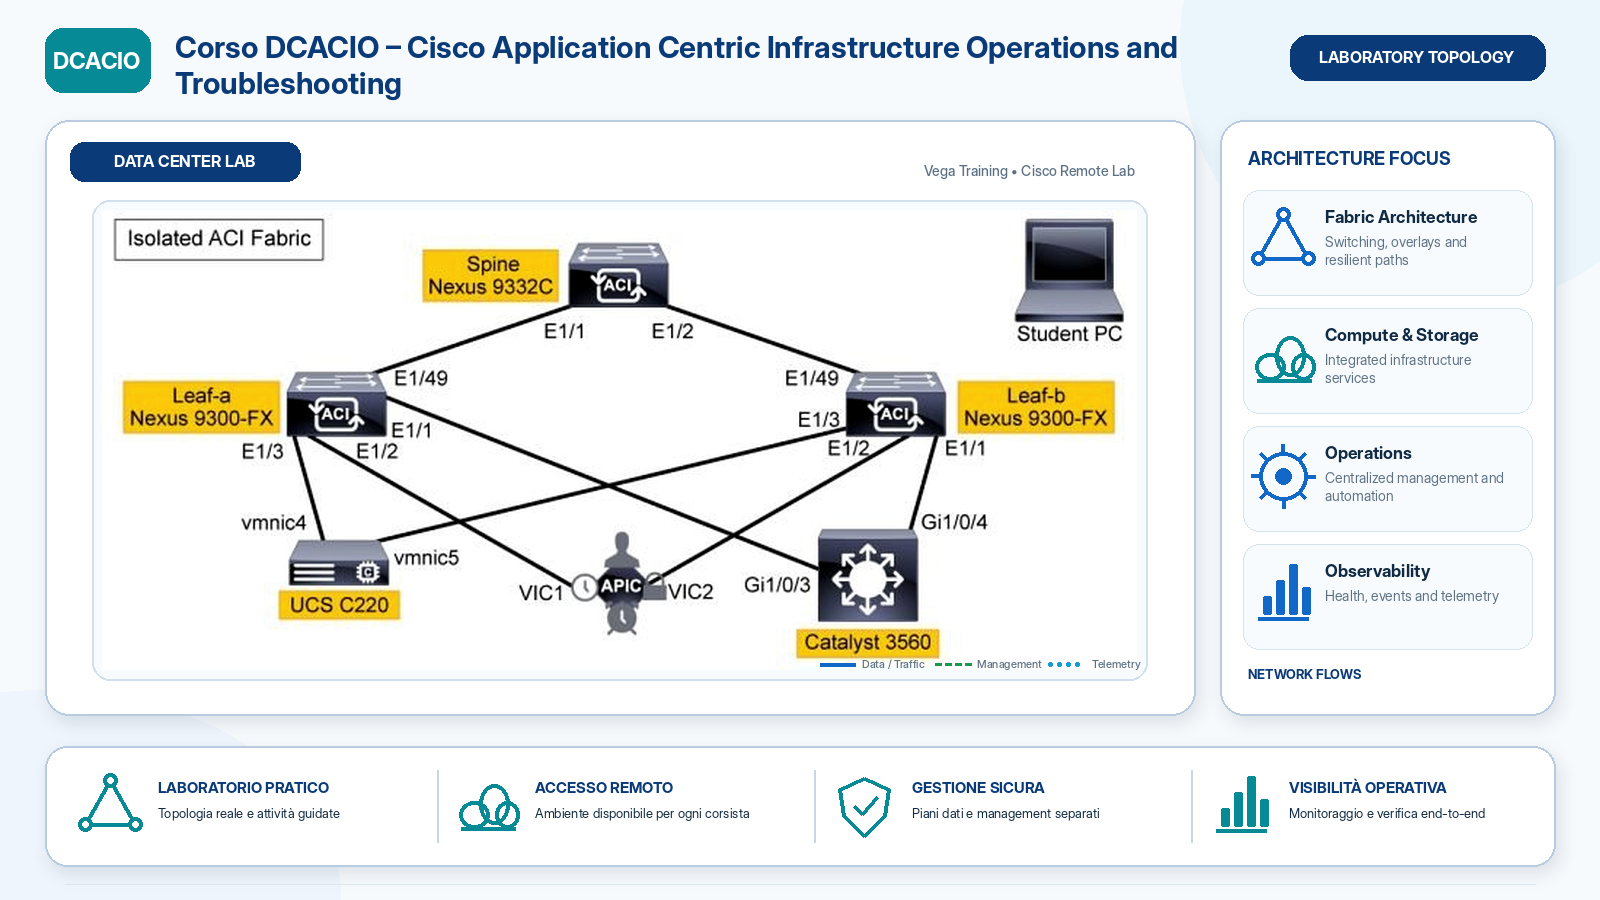Click the Visibilità Operativa chart icon
Screen dimensions: 1600x900
(1243, 803)
